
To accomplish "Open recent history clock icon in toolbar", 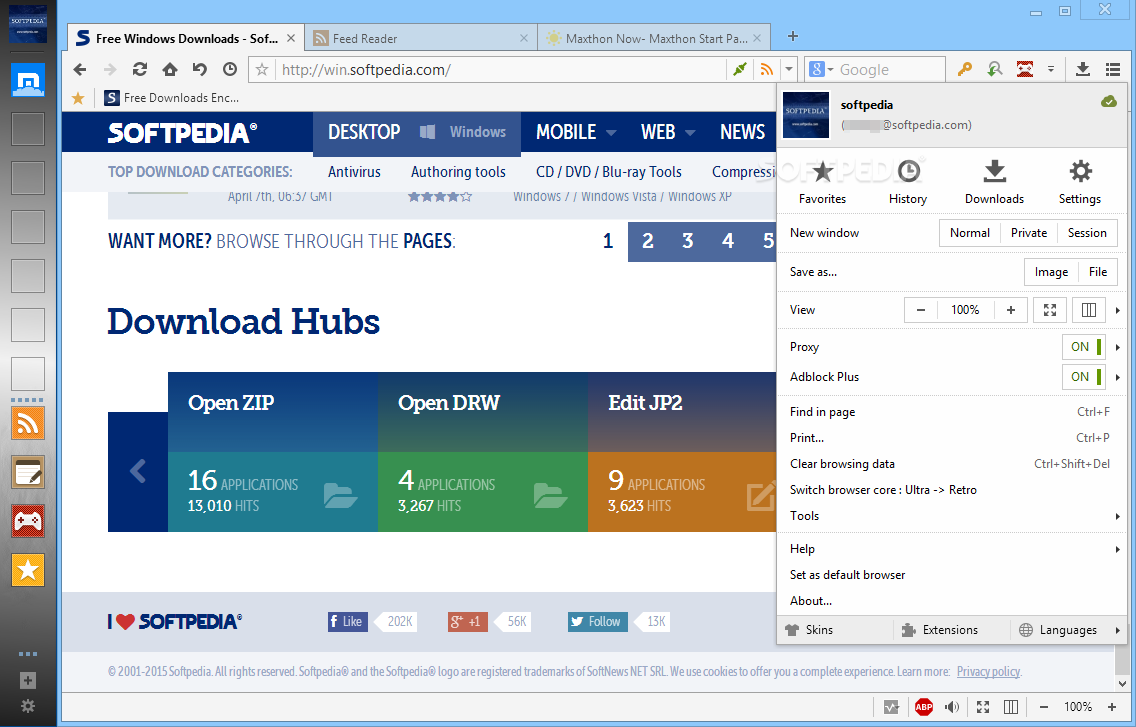I will click(230, 69).
